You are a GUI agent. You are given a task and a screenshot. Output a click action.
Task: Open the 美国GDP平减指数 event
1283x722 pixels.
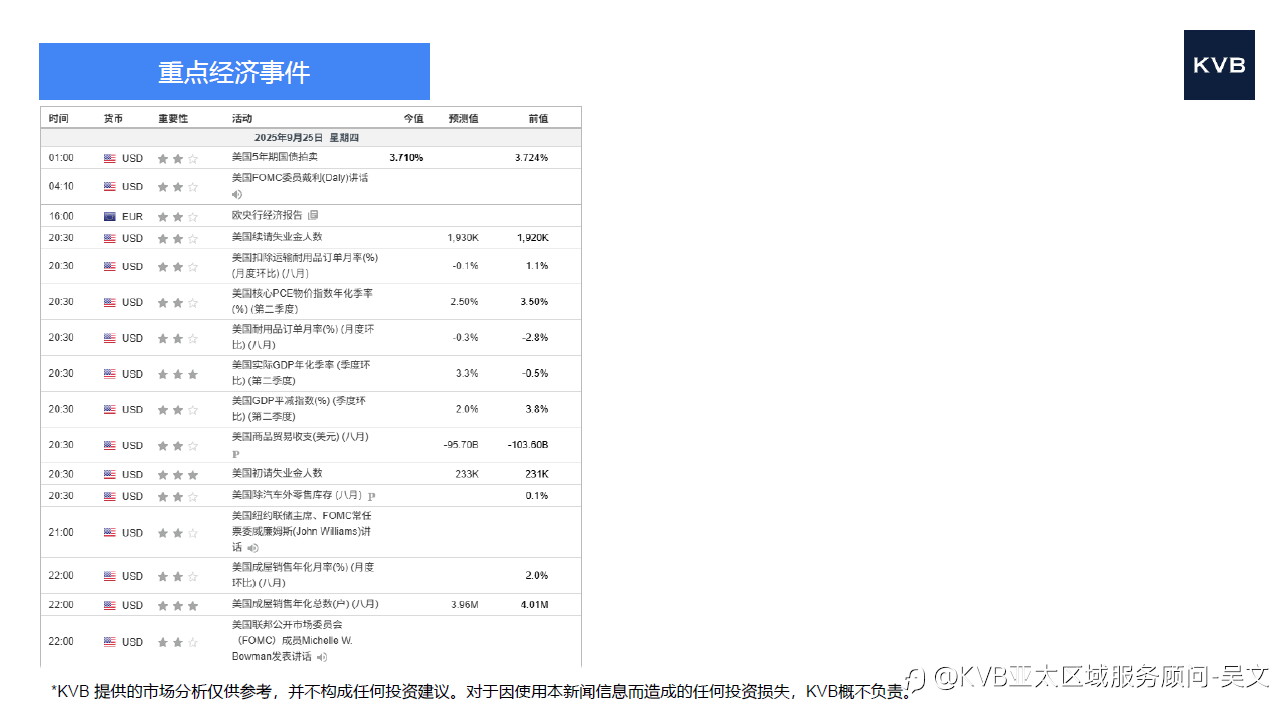pyautogui.click(x=299, y=409)
